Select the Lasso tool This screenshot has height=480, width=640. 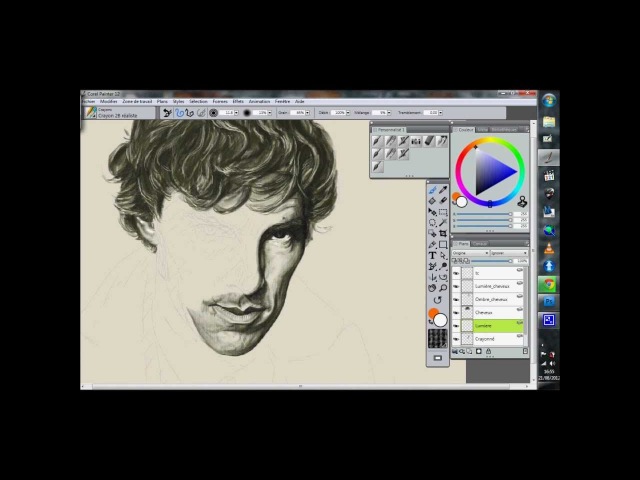(x=432, y=223)
